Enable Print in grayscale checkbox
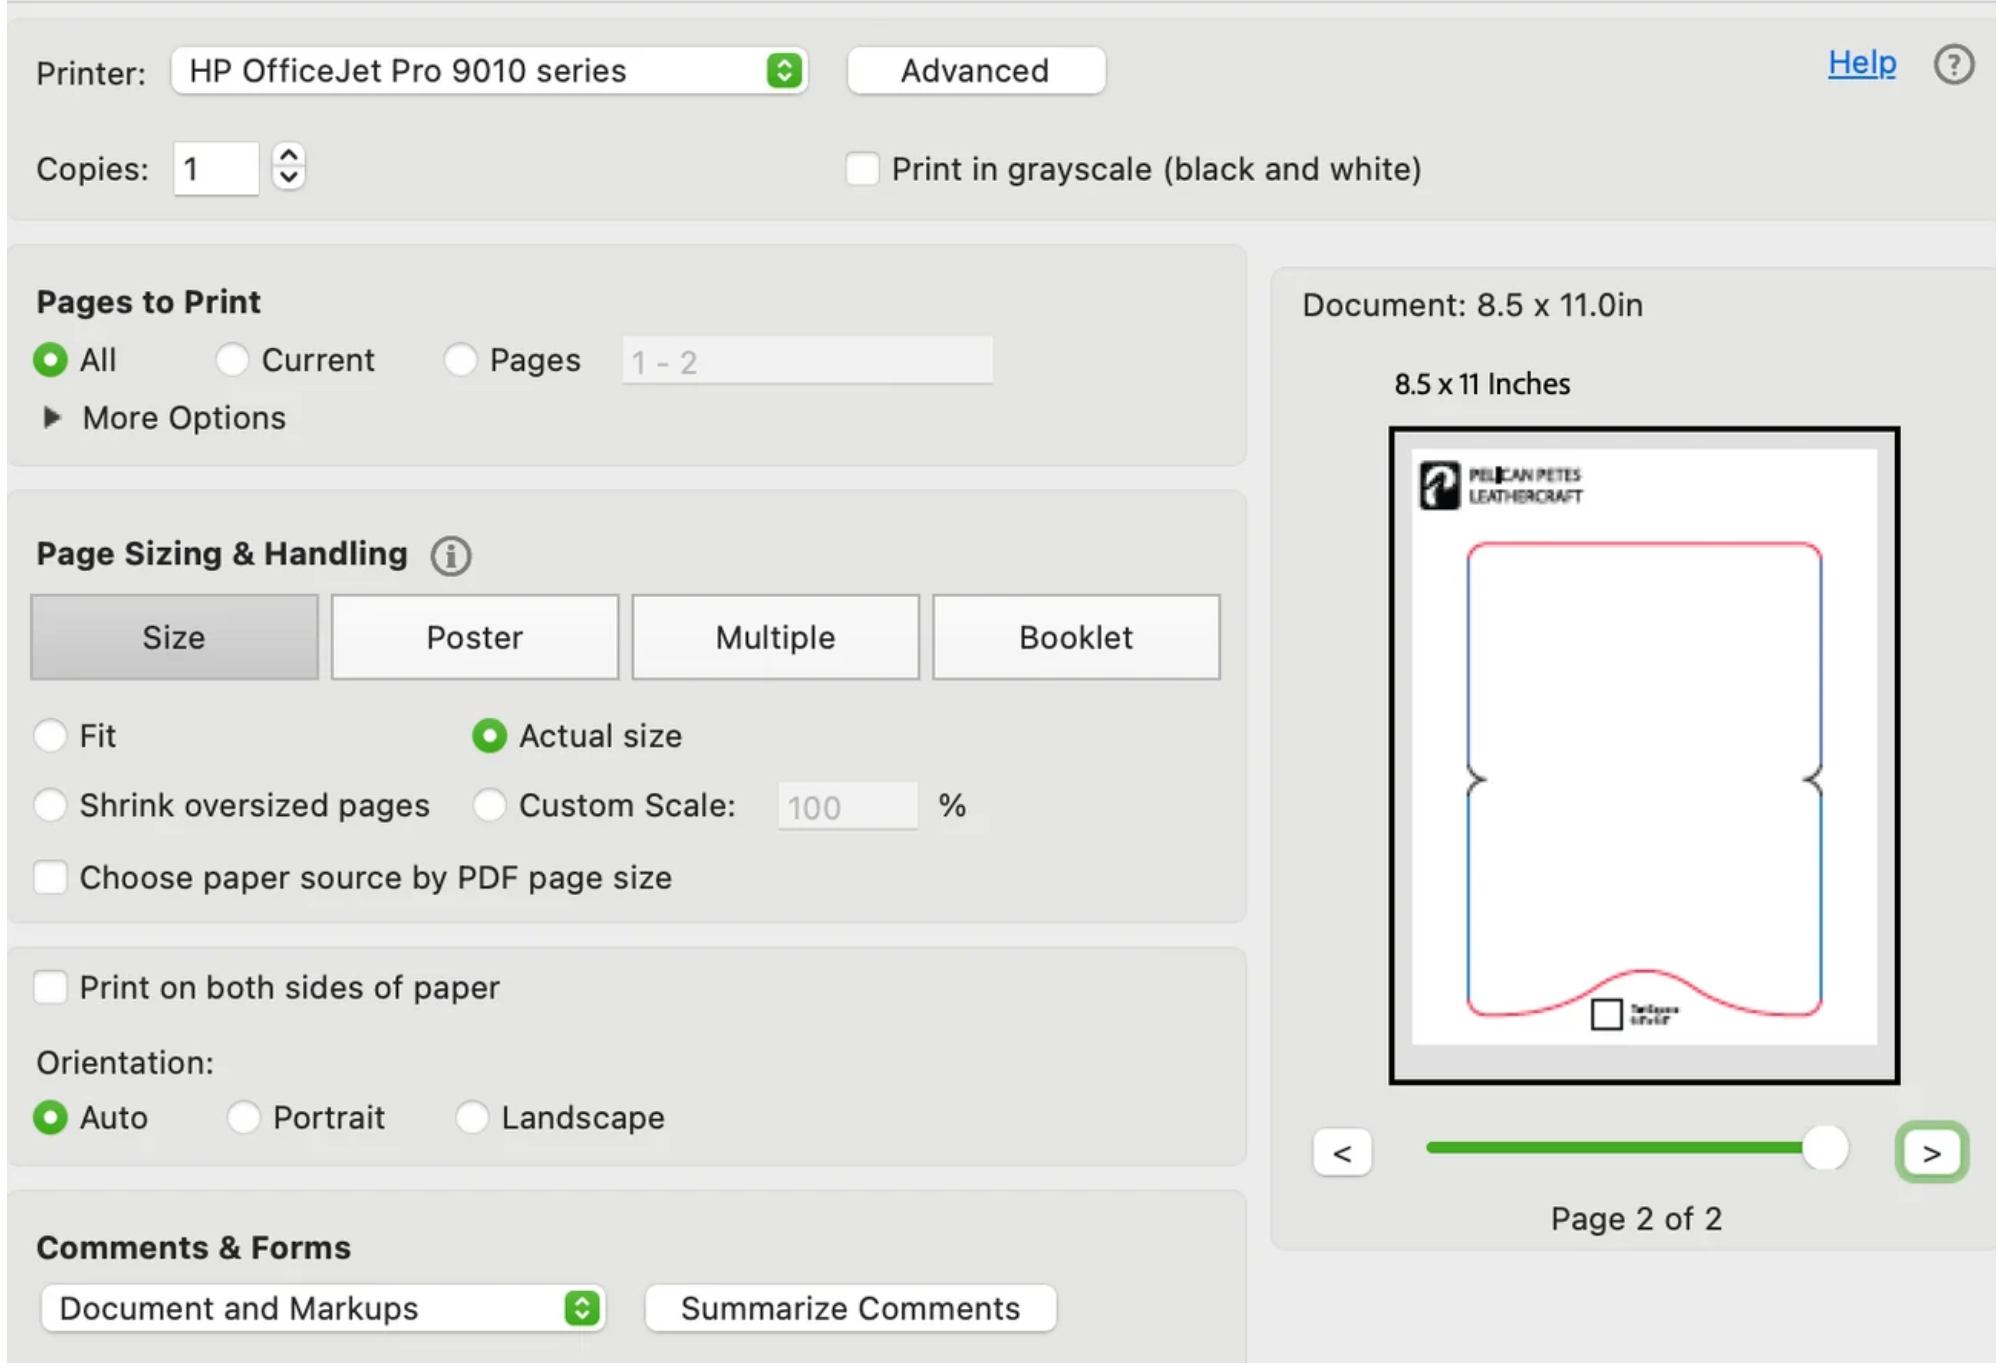2002x1370 pixels. tap(864, 169)
